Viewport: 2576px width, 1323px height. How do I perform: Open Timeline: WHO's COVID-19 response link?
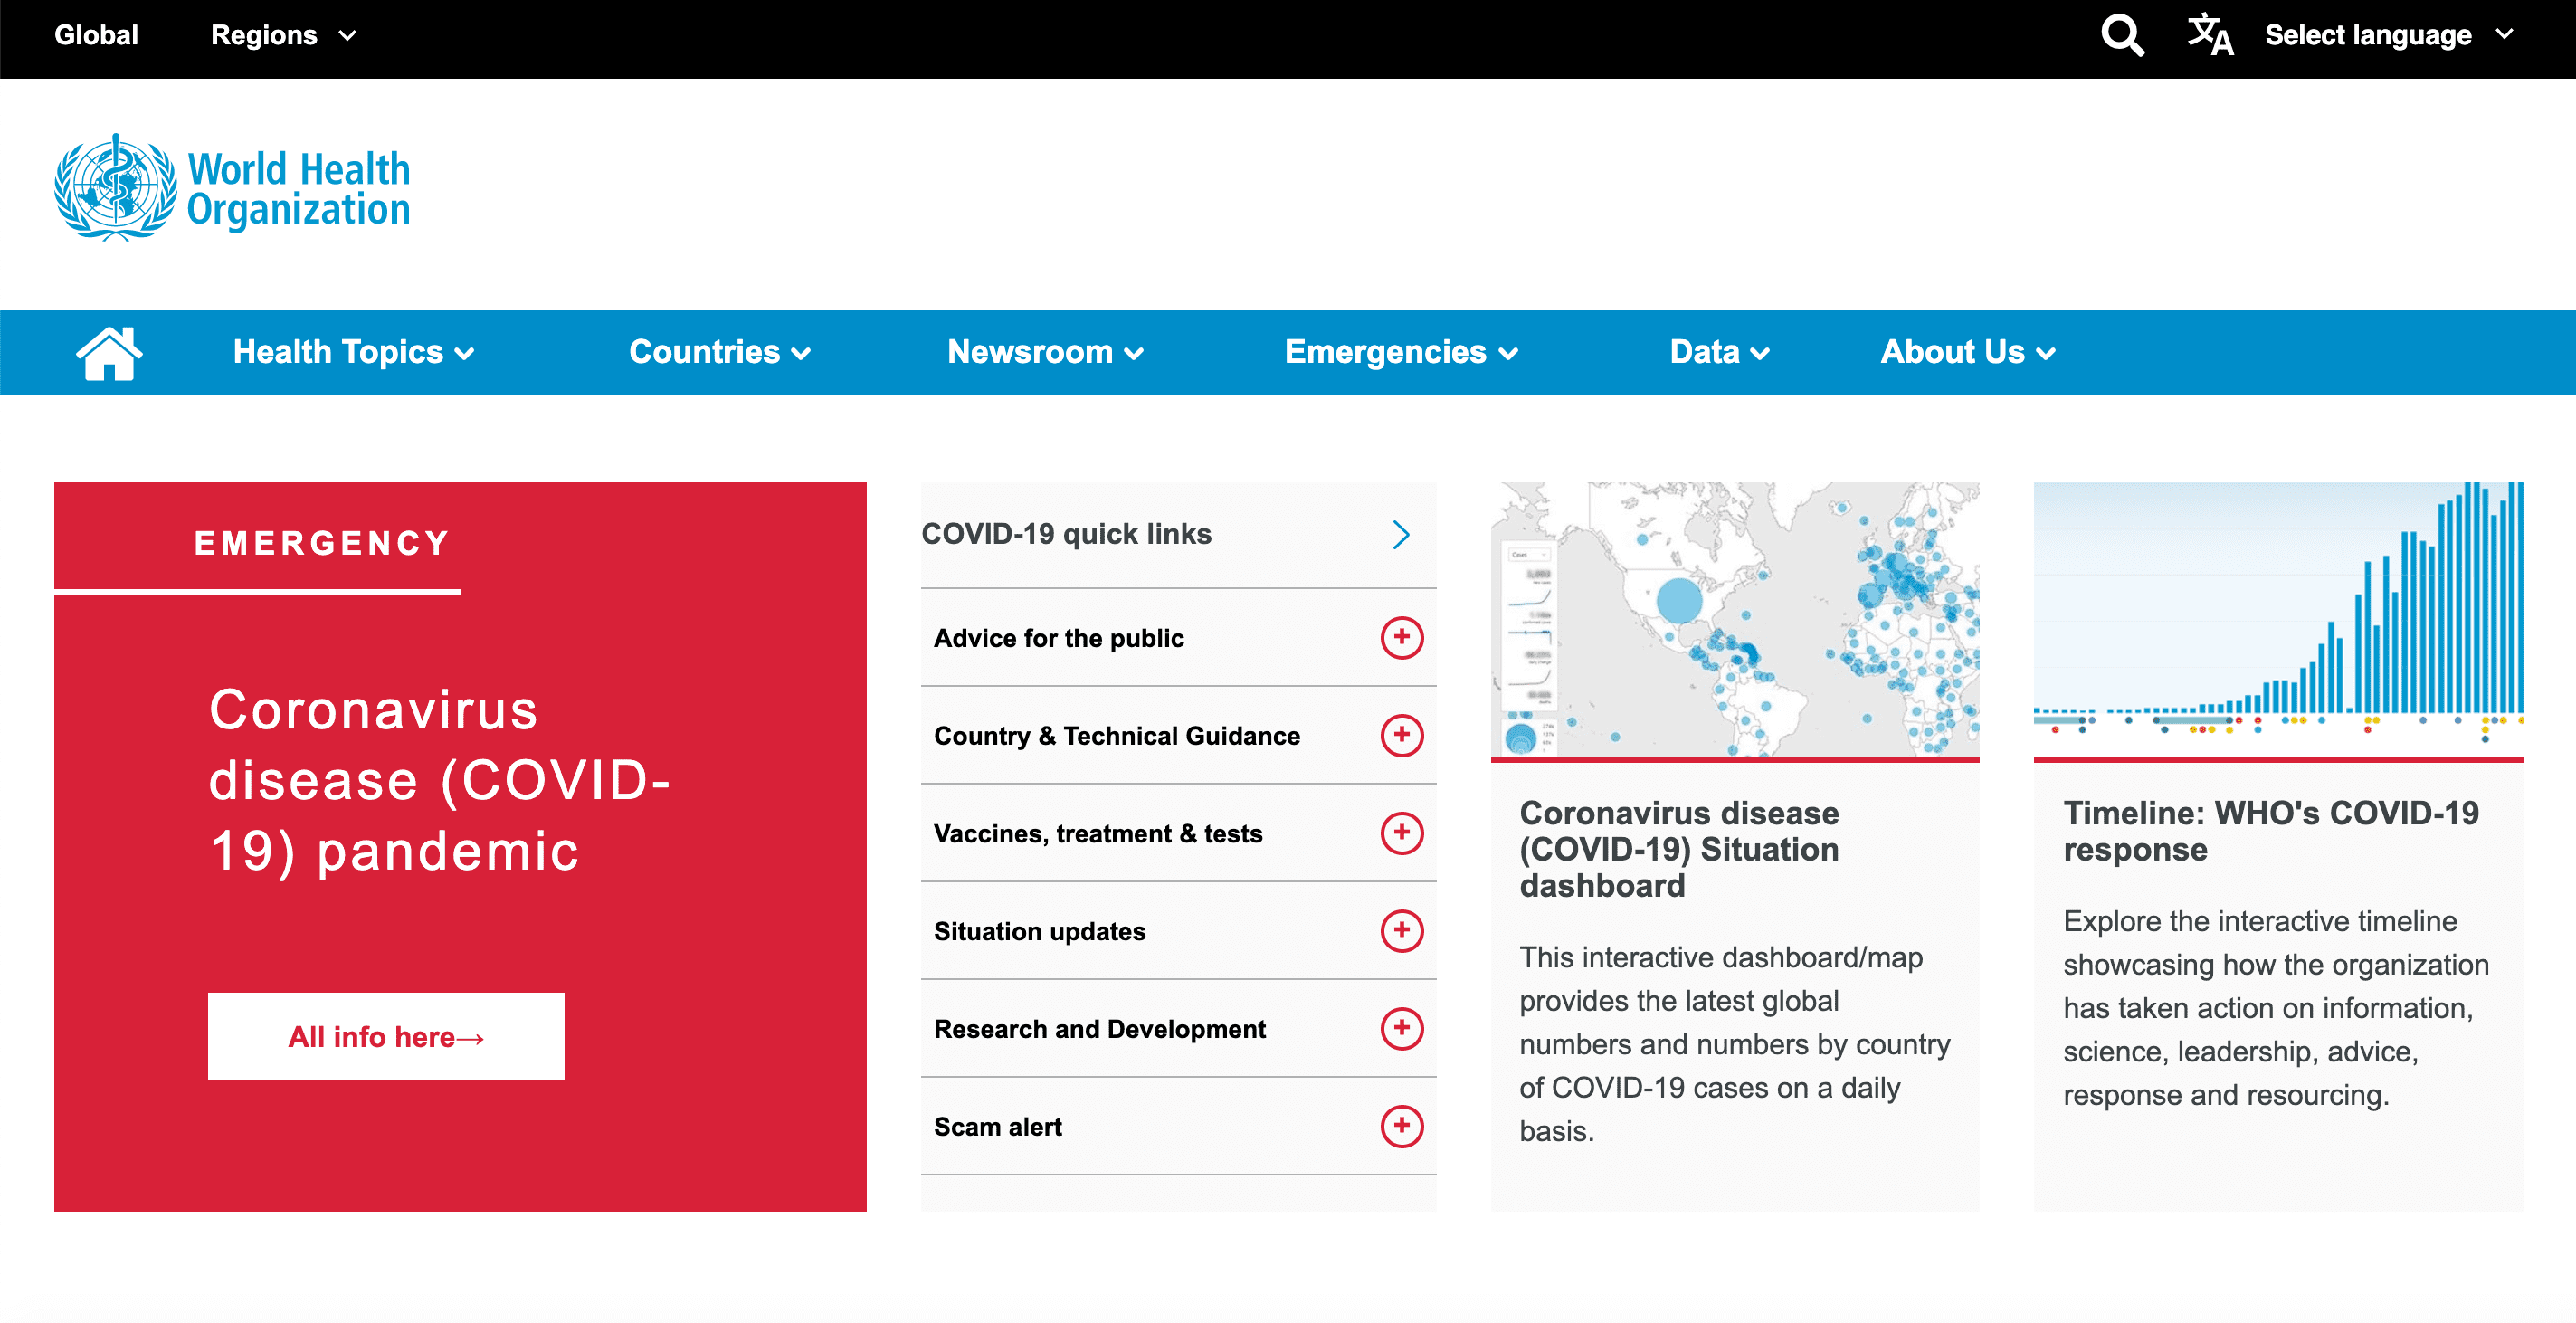tap(2270, 831)
